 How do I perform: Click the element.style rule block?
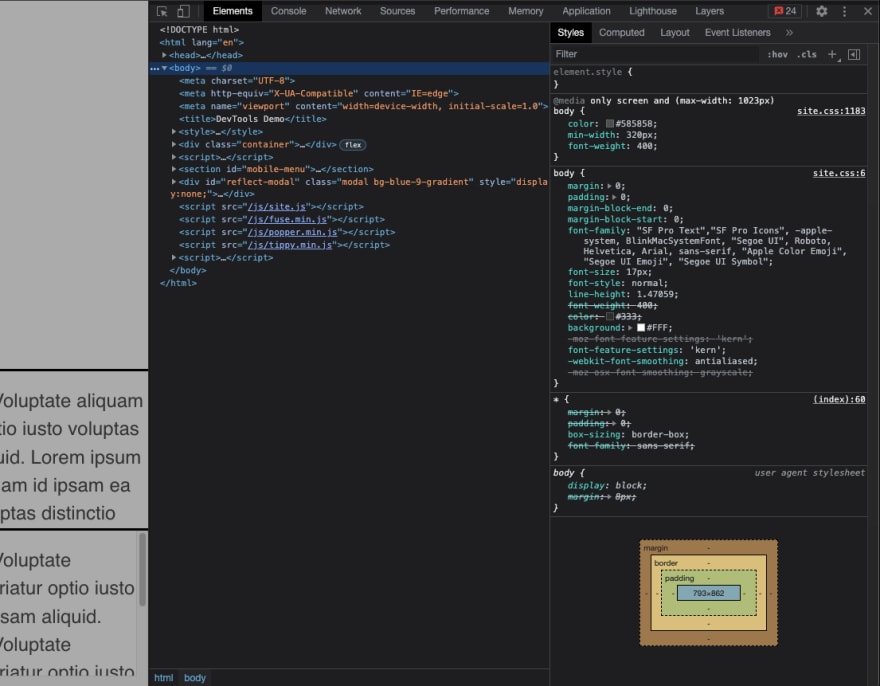pyautogui.click(x=709, y=78)
